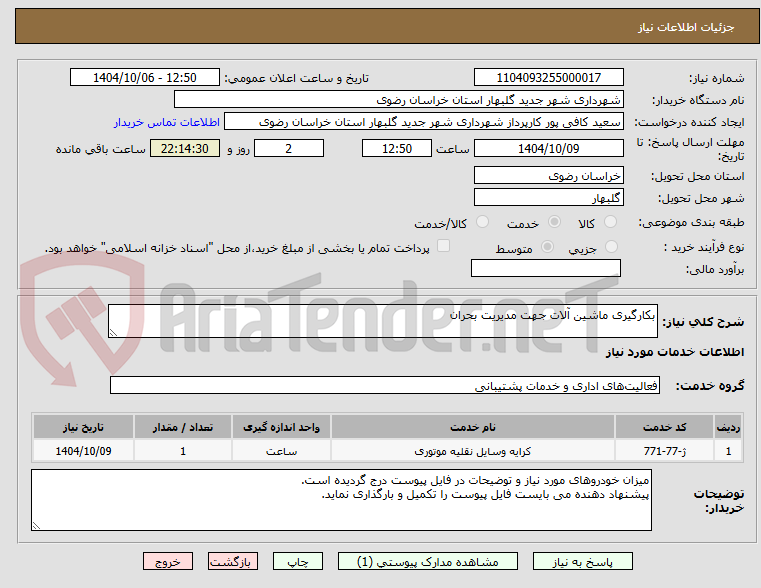Click the چاپ print button
761x588 pixels.
click(x=298, y=561)
